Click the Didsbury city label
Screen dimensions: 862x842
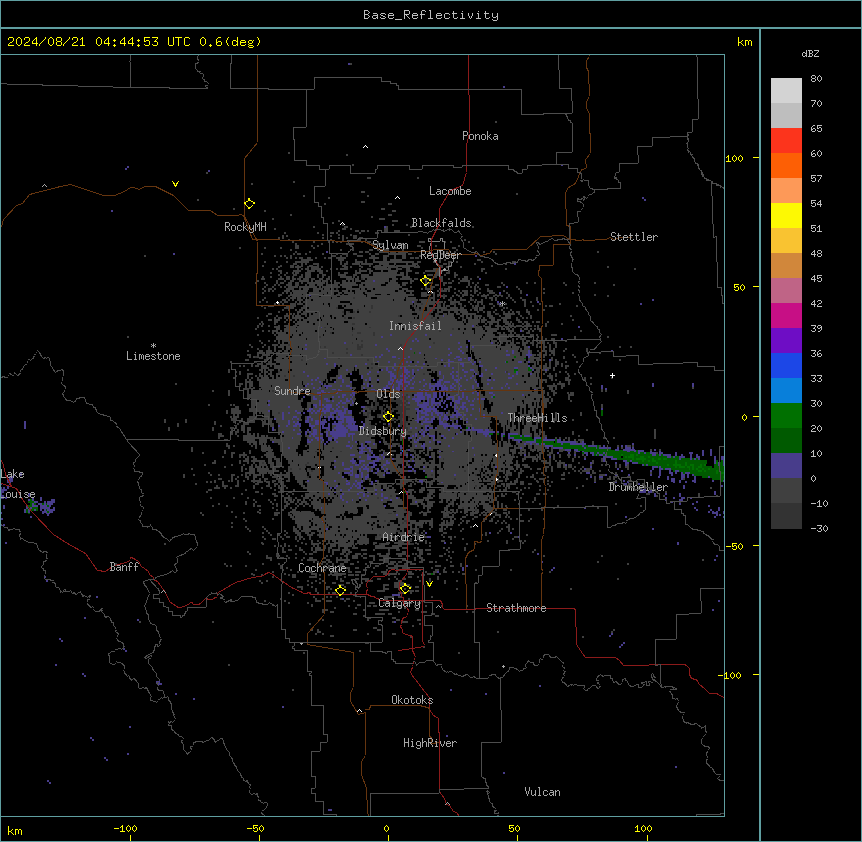coord(383,431)
